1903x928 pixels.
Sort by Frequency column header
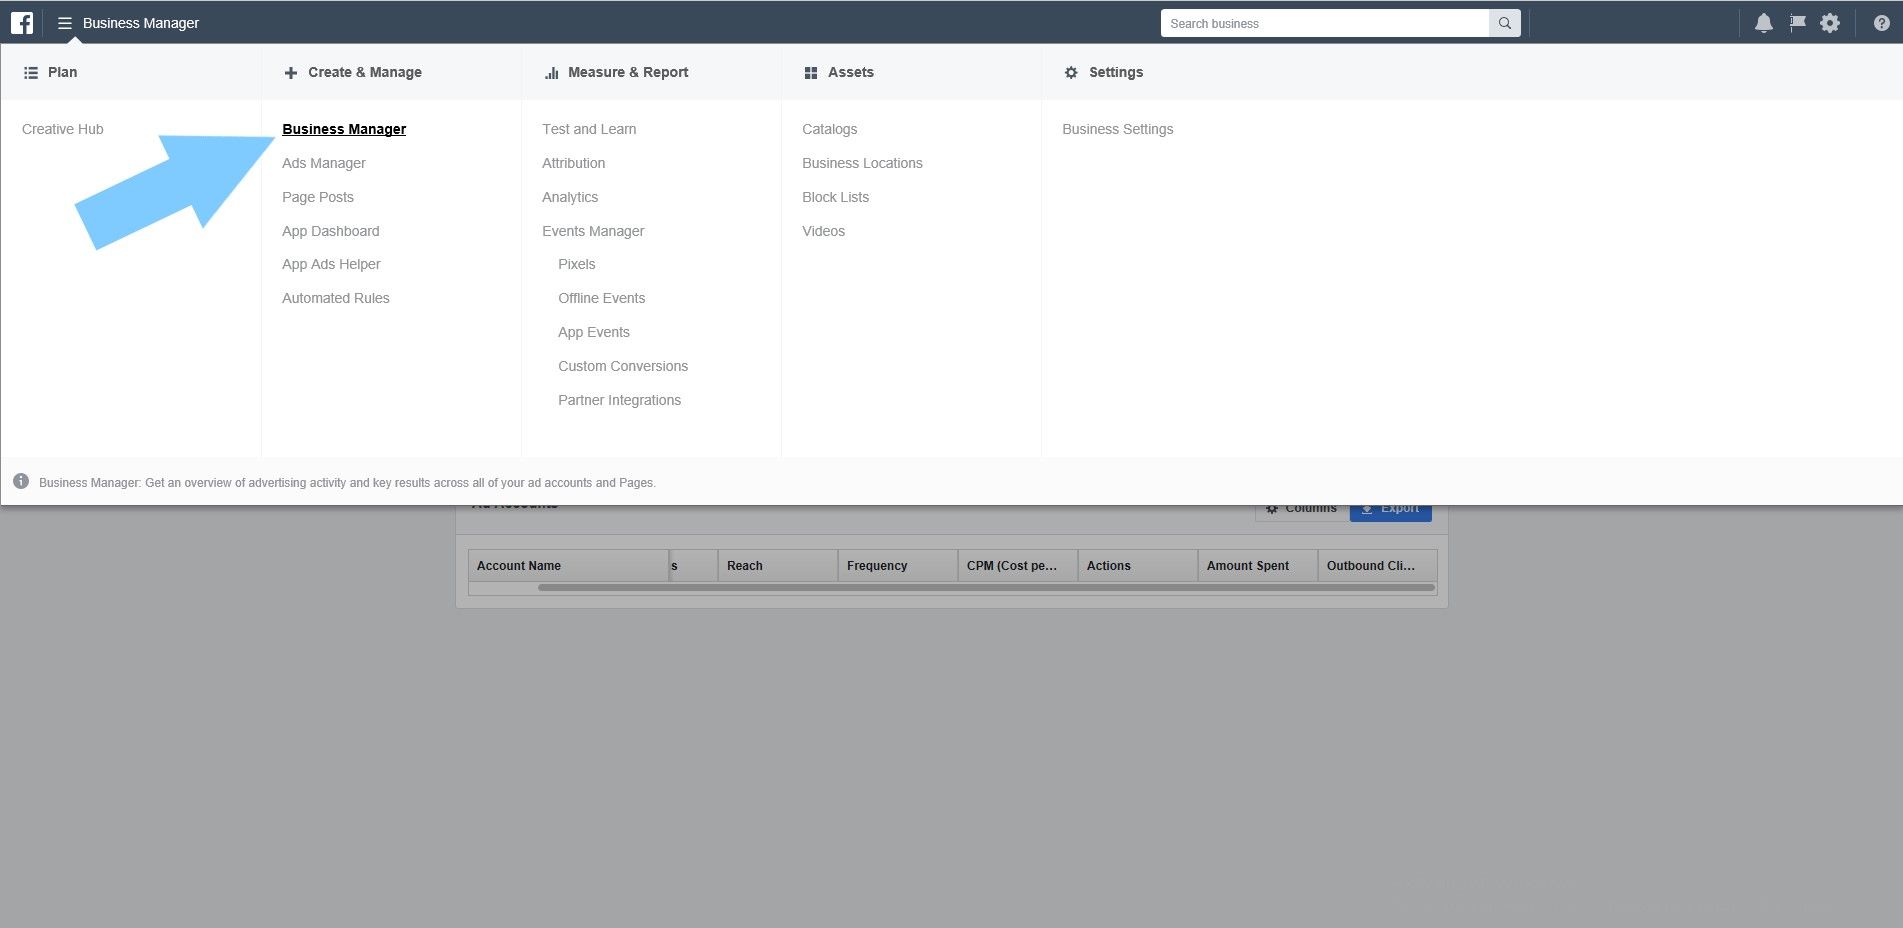coord(898,565)
